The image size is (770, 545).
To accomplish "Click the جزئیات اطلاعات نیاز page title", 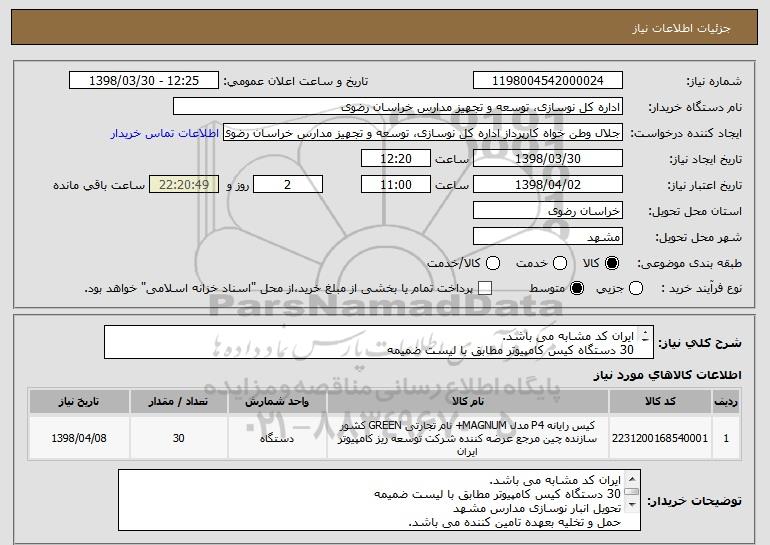I will (681, 28).
